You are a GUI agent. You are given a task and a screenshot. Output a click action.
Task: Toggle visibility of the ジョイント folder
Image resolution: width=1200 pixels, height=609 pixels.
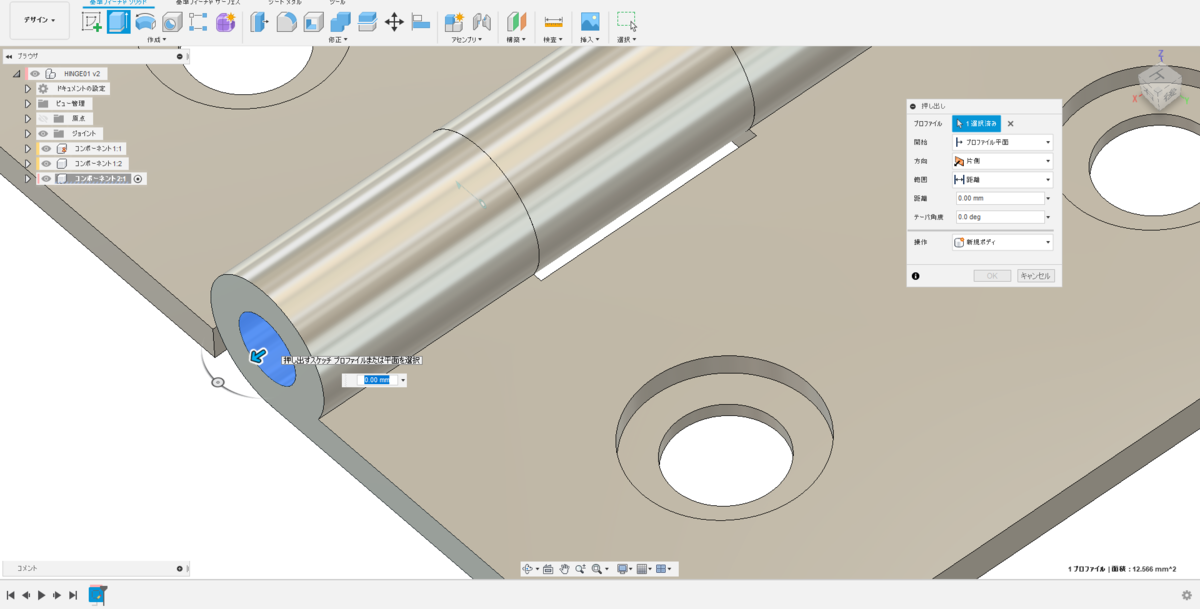tap(44, 133)
